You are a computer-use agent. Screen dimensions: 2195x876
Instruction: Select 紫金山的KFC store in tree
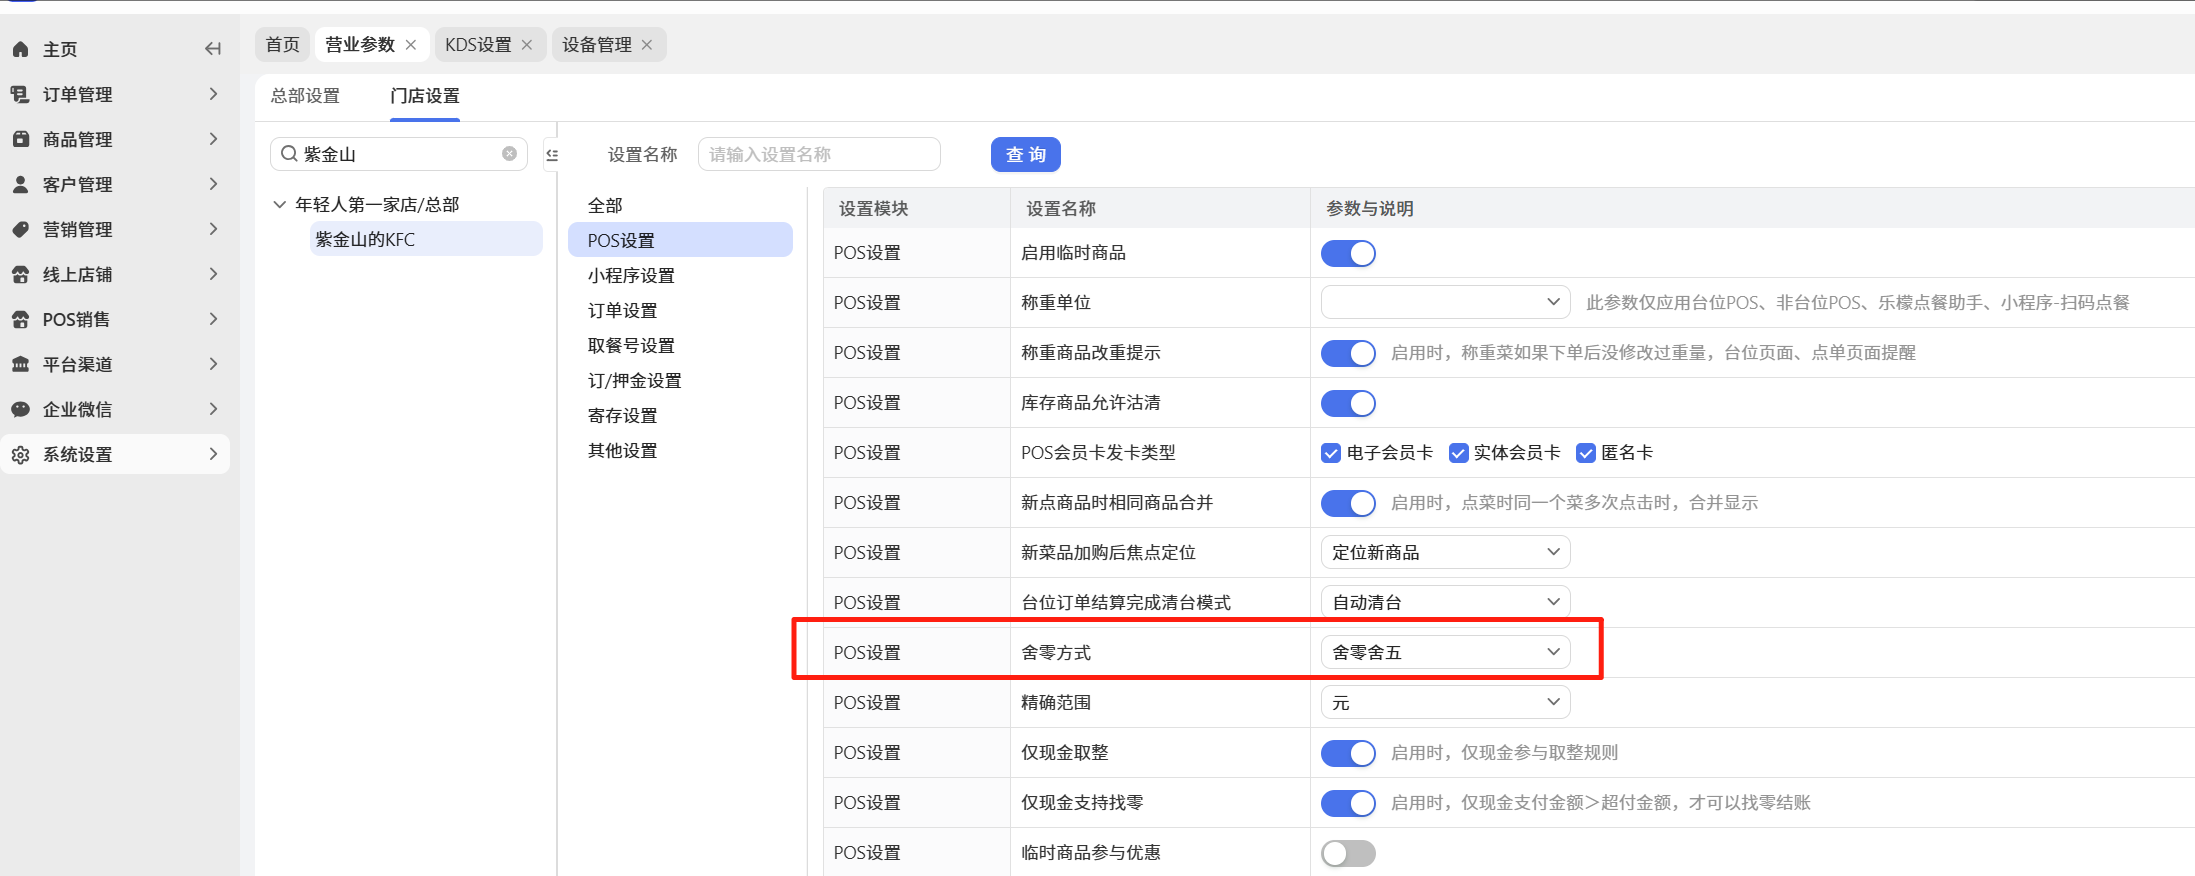[426, 239]
